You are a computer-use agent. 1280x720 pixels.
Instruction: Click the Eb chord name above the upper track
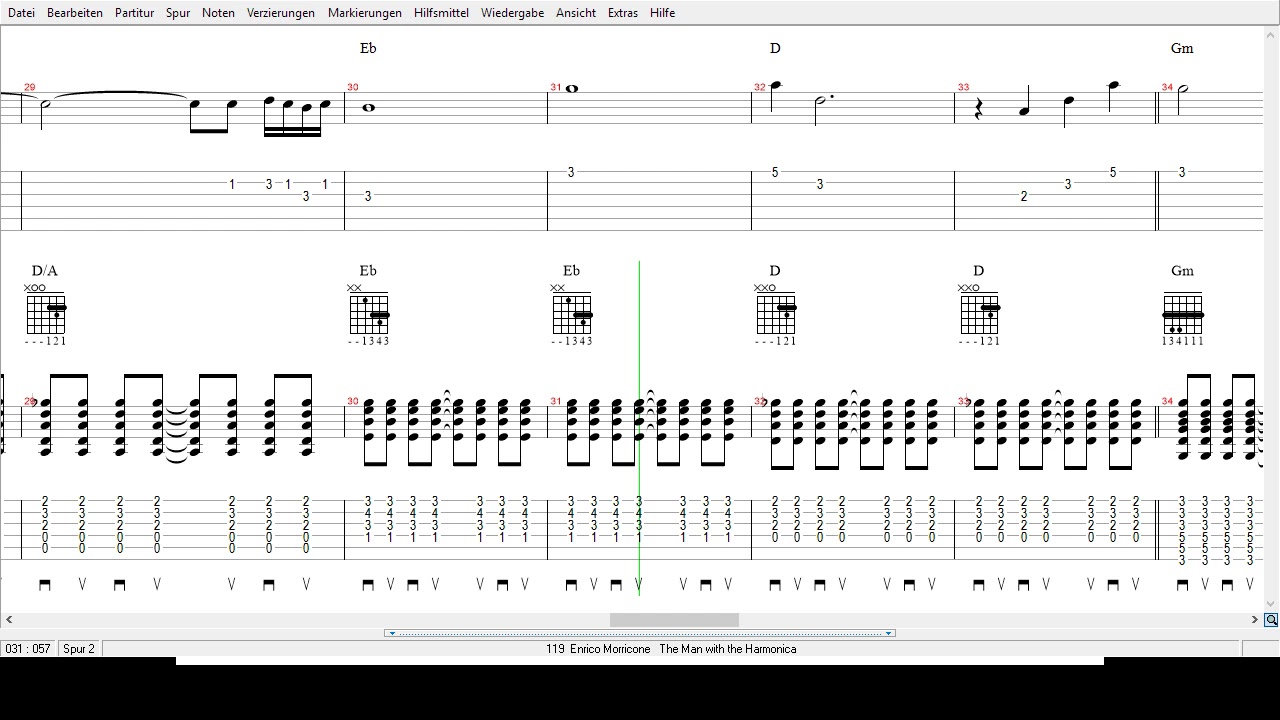[x=368, y=48]
